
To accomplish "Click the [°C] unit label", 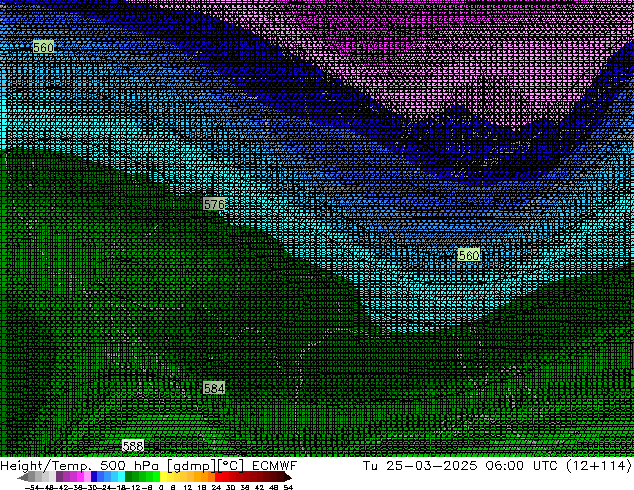I will pos(230,466).
